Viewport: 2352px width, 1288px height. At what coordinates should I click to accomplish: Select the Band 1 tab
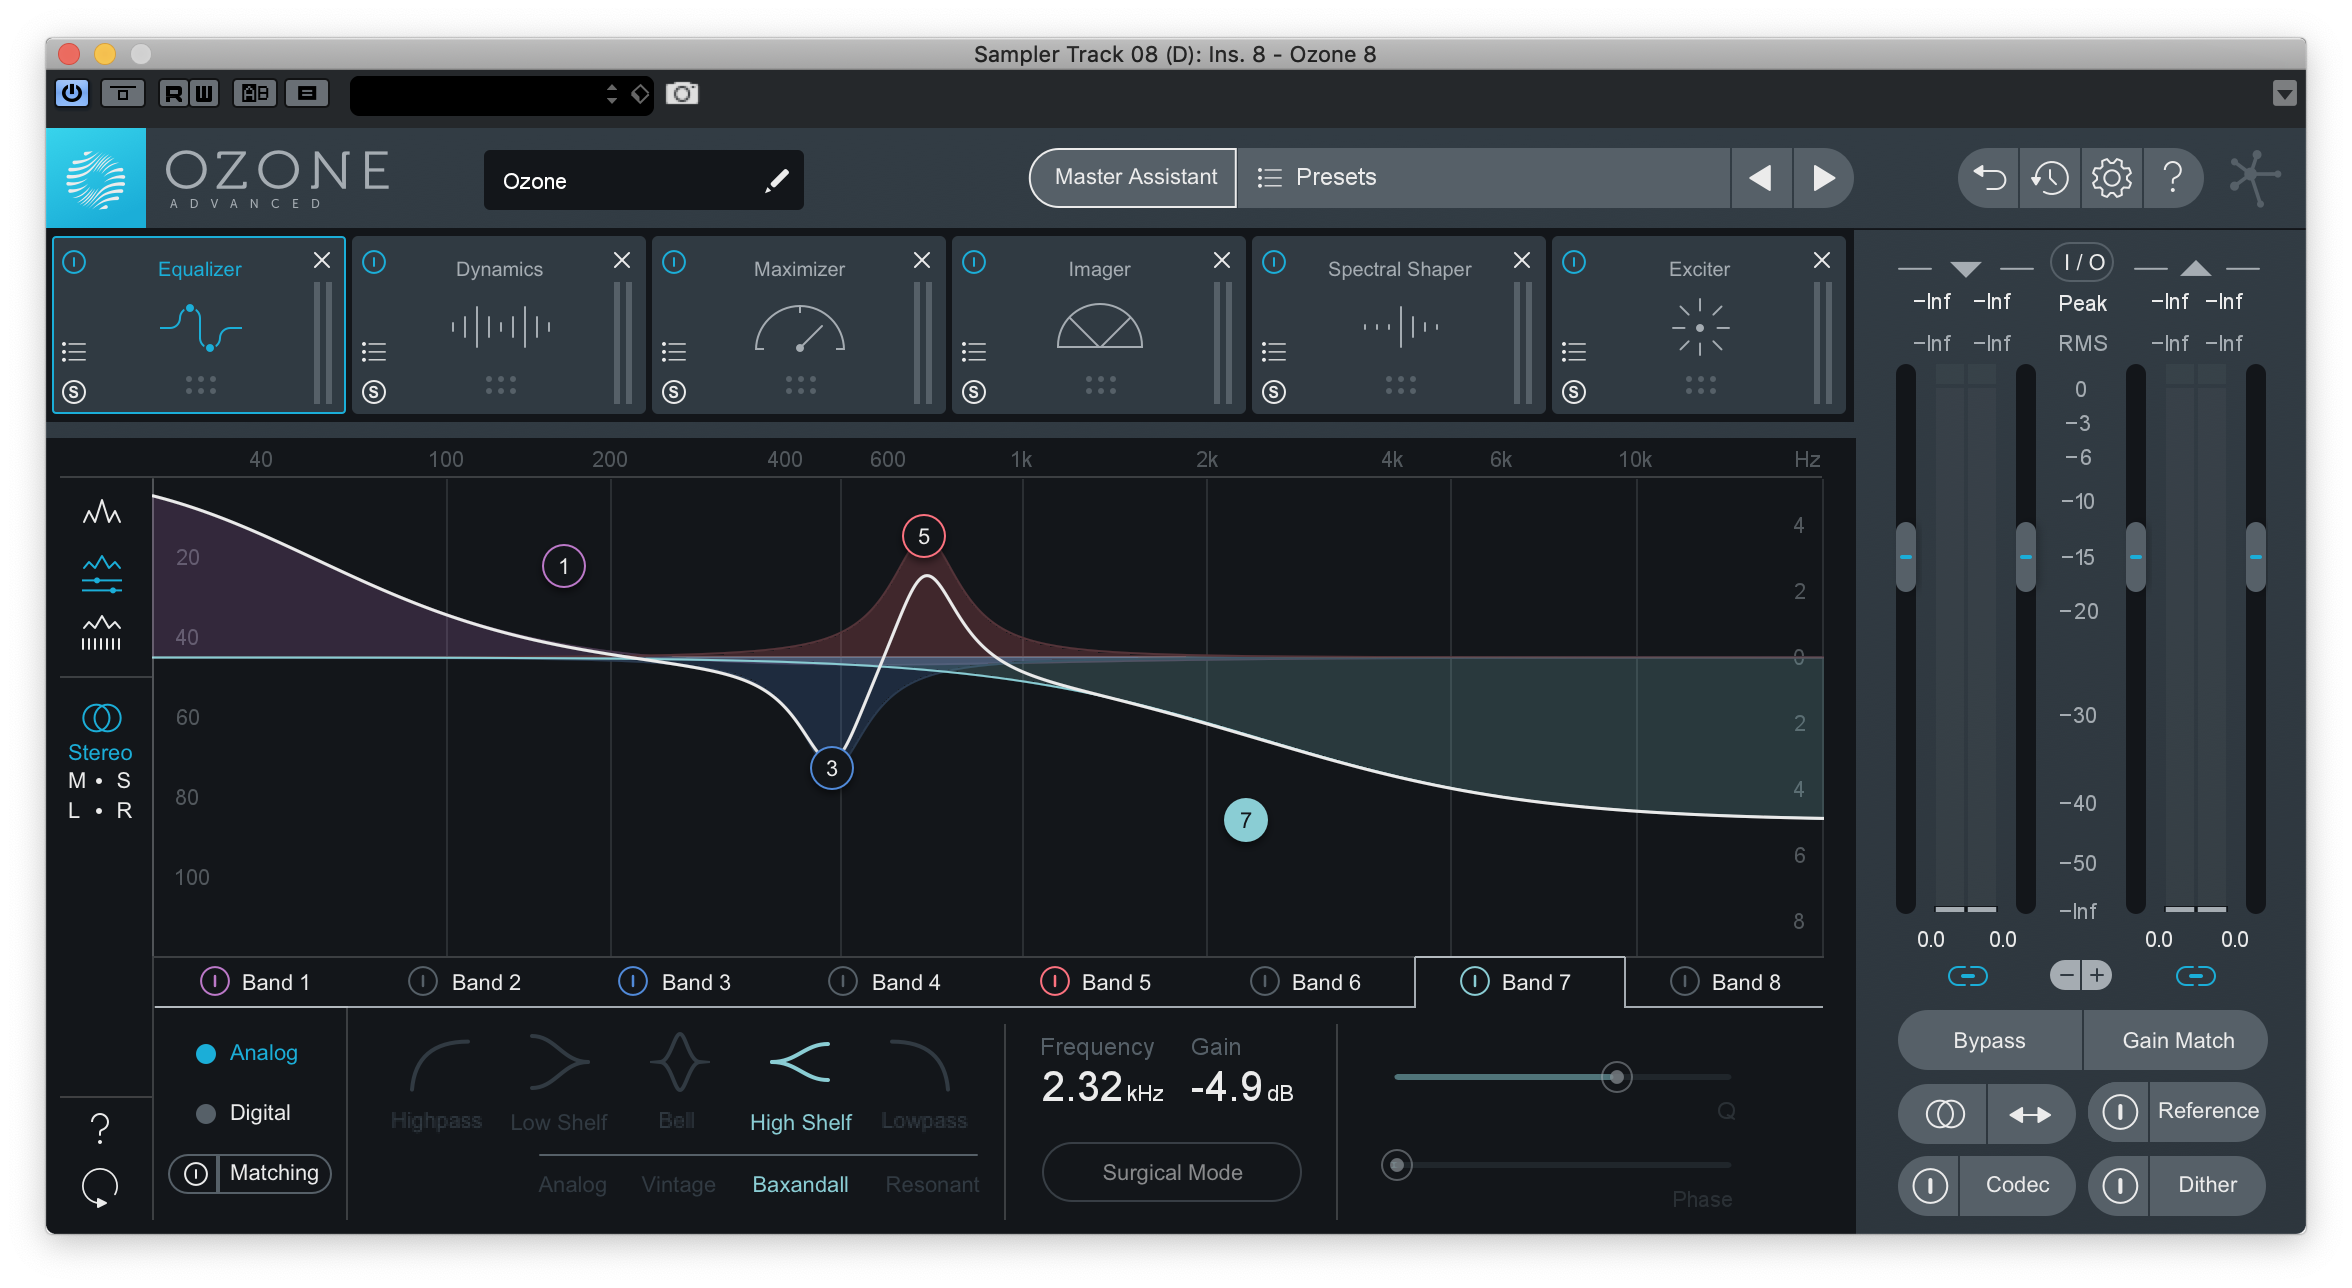click(260, 983)
